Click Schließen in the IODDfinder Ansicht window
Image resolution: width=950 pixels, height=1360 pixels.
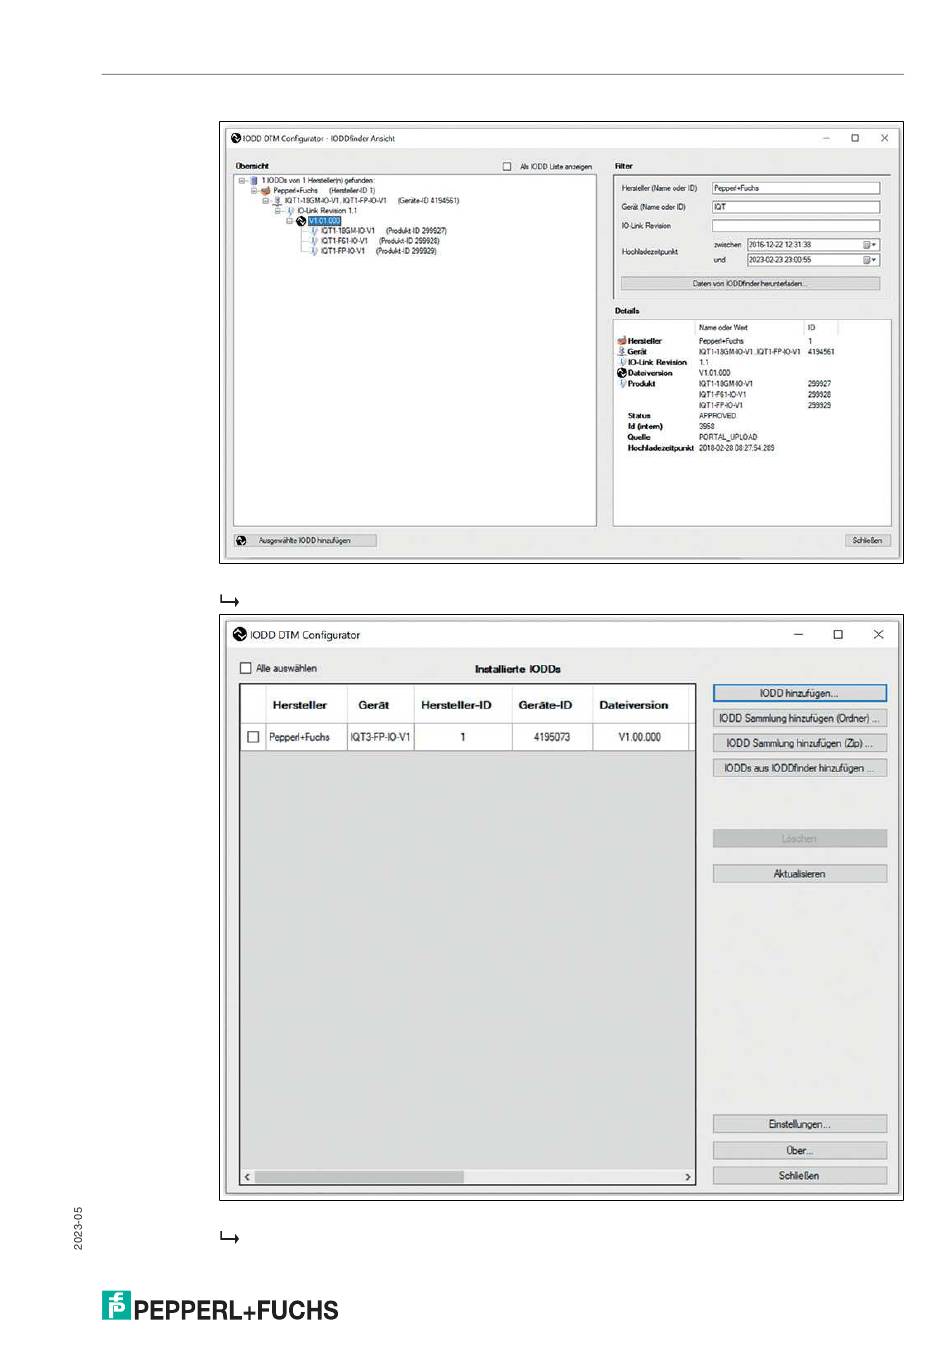867,541
